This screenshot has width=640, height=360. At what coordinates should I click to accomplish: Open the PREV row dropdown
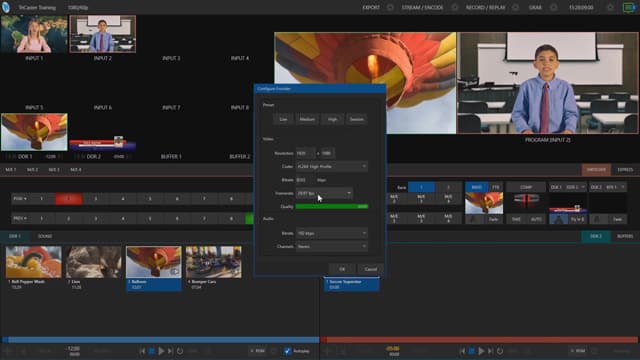[x=20, y=218]
